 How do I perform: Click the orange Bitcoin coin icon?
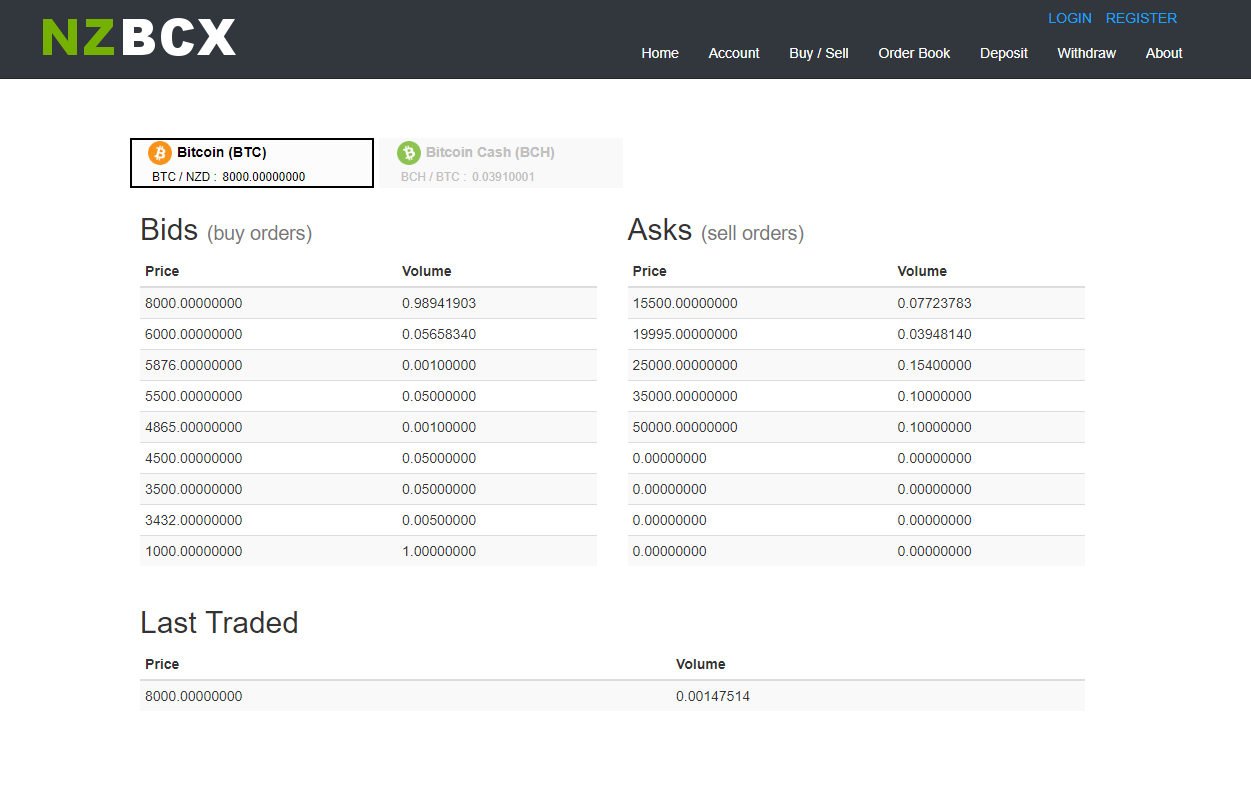(x=160, y=153)
